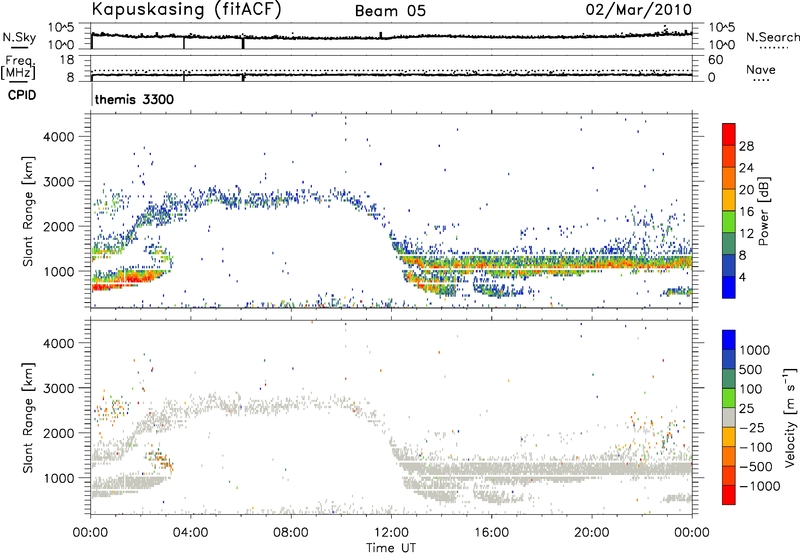Screen dimensions: 800x554
Task: Click the date '02/Mar/2010'
Action: point(639,10)
